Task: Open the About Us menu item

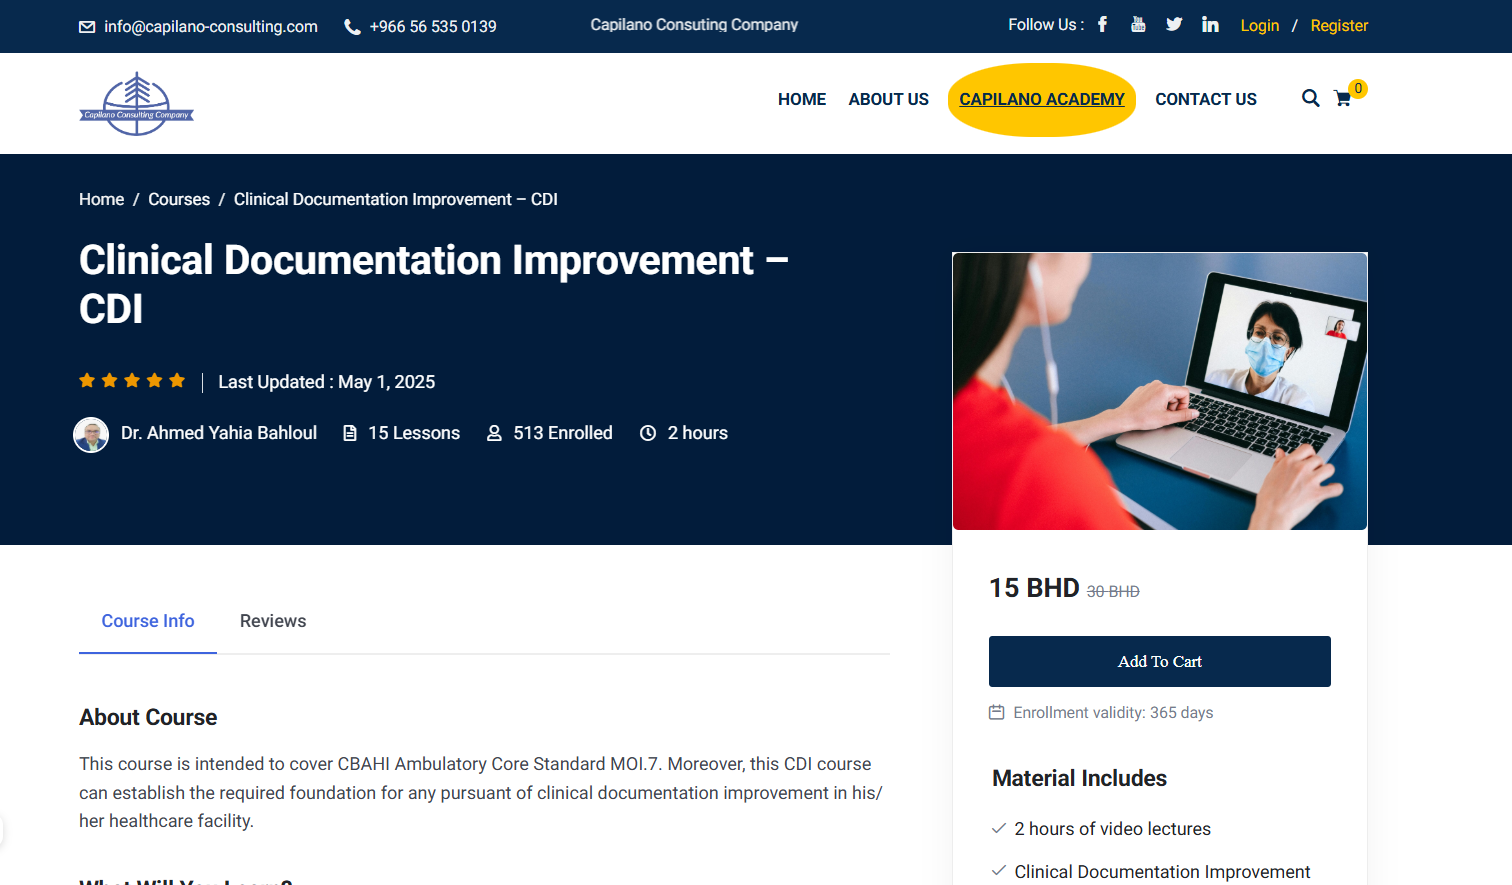Action: pyautogui.click(x=888, y=99)
